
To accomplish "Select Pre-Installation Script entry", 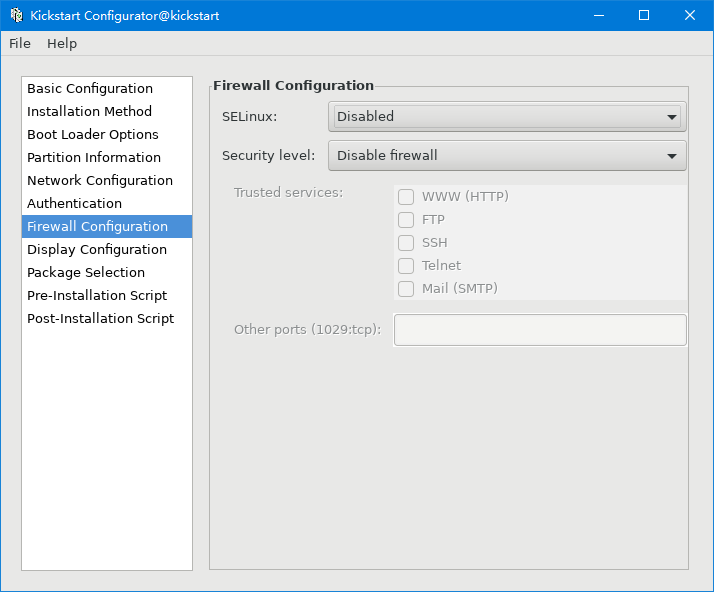I will point(107,296).
